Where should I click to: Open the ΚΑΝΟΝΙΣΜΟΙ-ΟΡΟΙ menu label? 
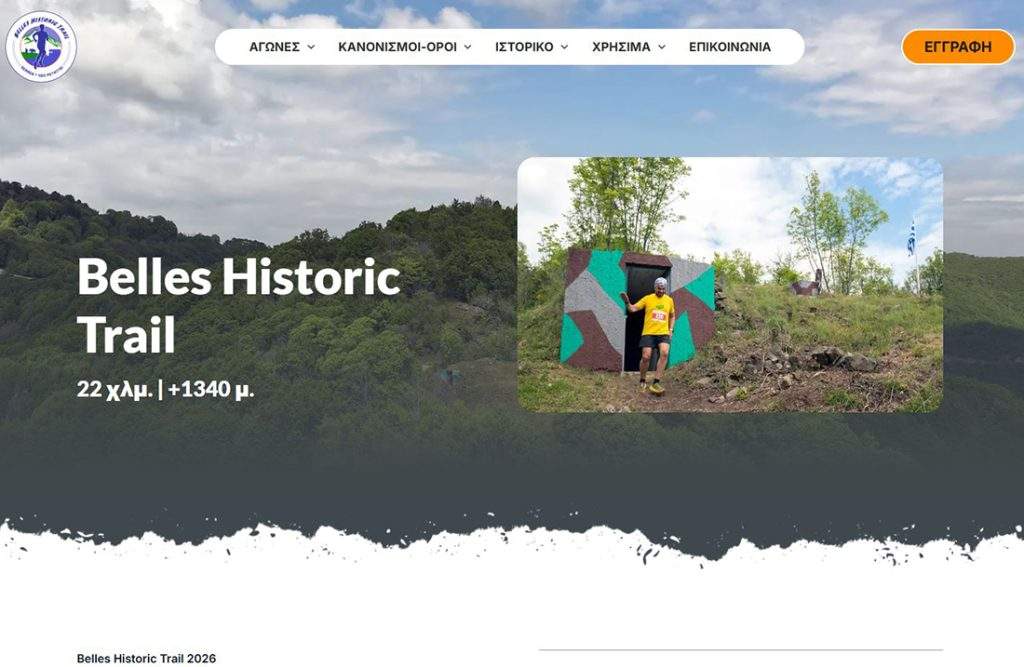point(397,47)
